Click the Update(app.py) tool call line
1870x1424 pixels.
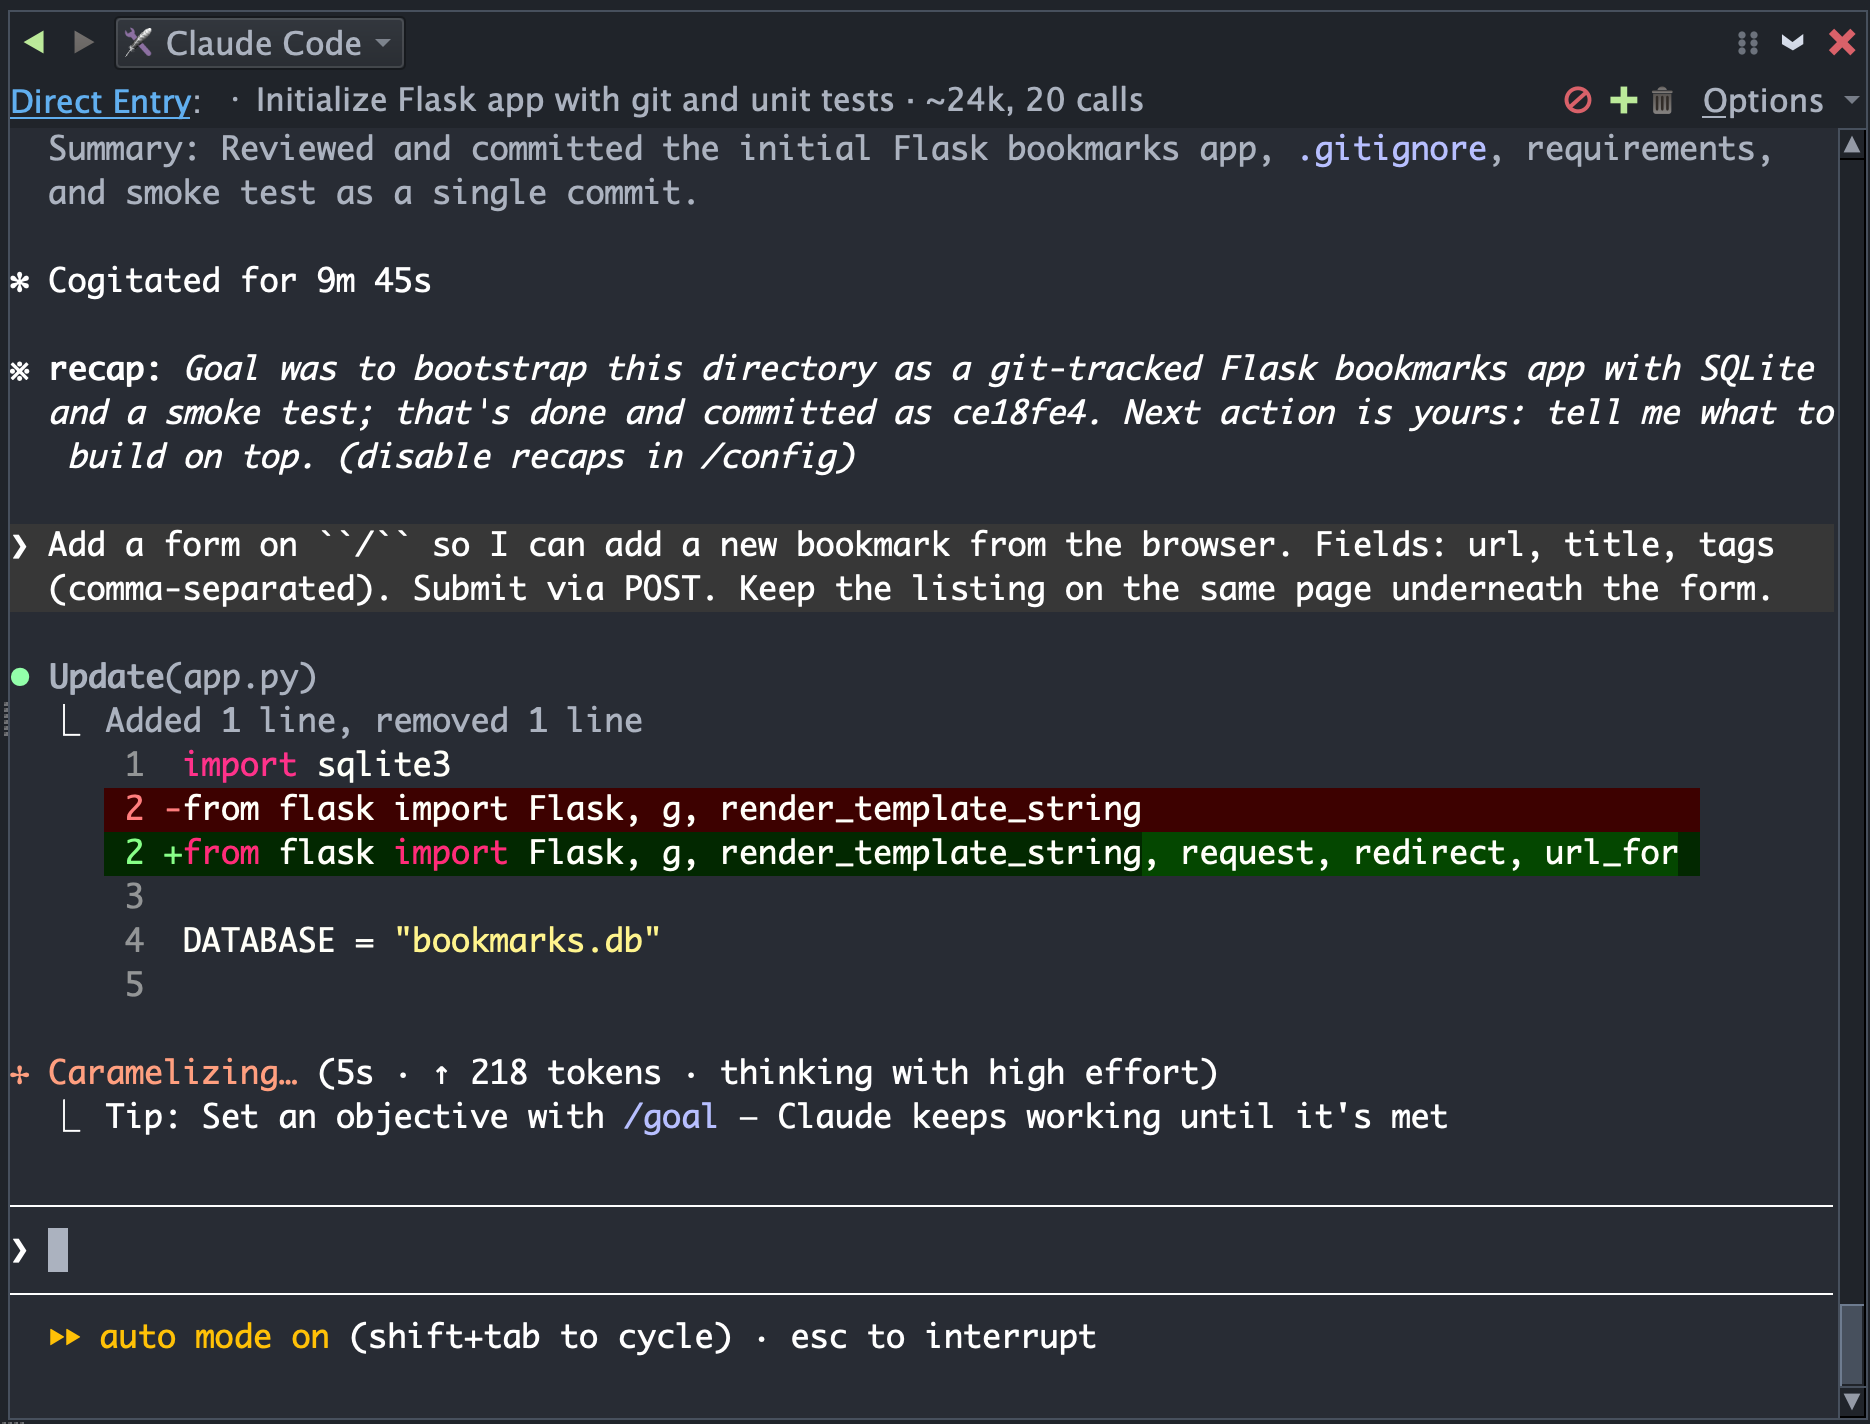pos(182,677)
